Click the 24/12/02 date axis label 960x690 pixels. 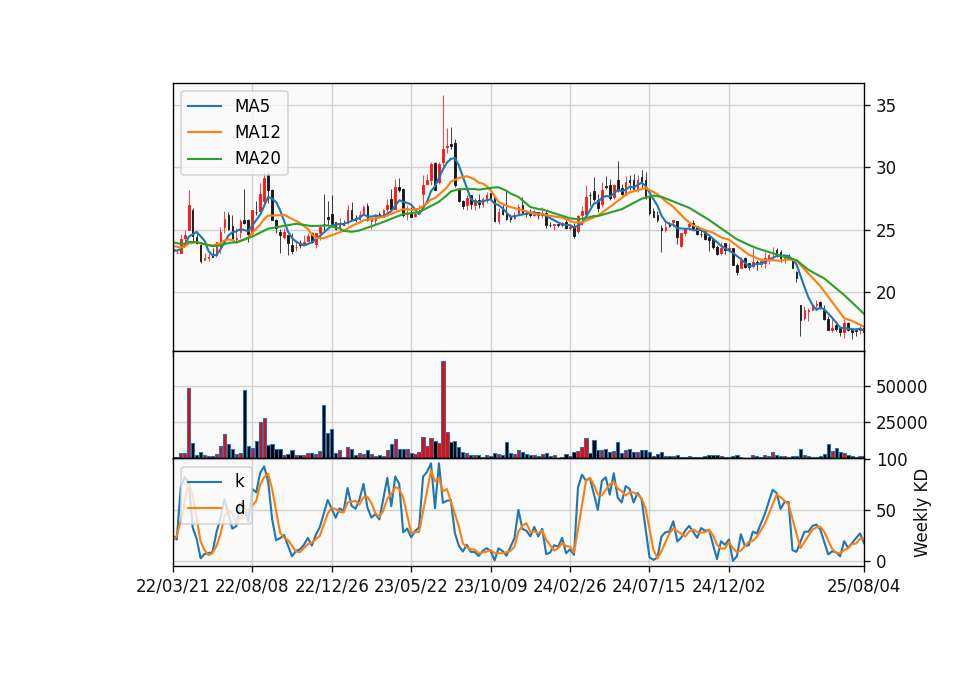point(729,586)
